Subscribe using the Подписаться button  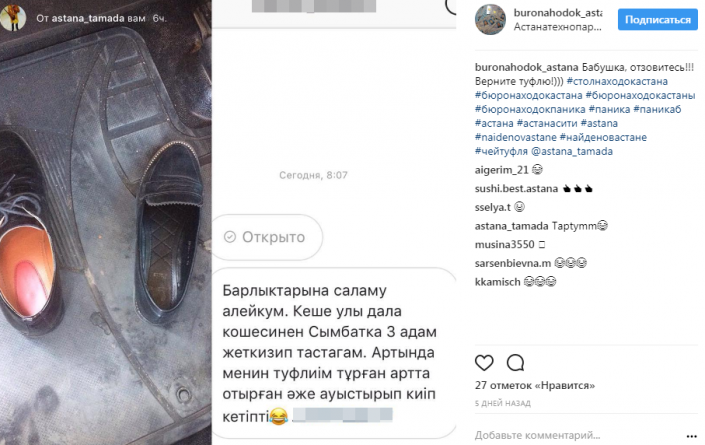pyautogui.click(x=658, y=20)
